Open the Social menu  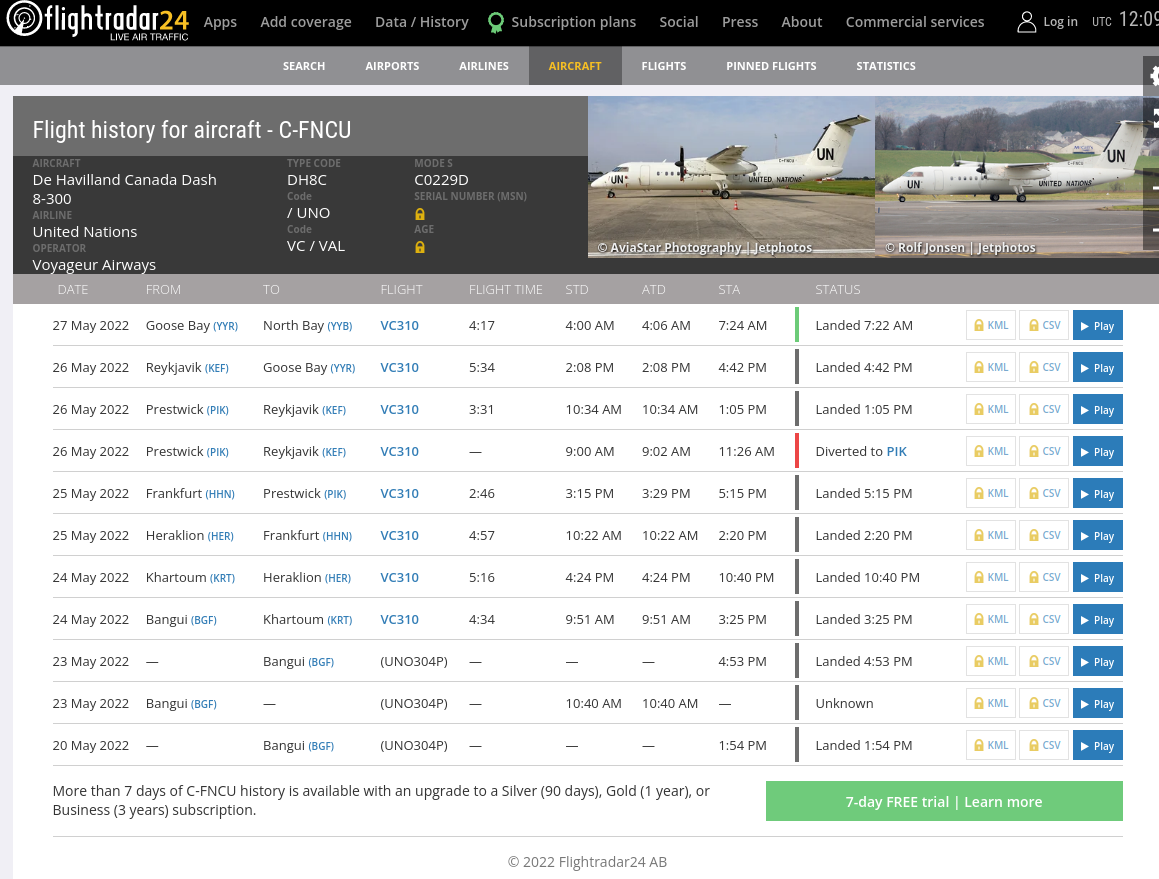(679, 22)
